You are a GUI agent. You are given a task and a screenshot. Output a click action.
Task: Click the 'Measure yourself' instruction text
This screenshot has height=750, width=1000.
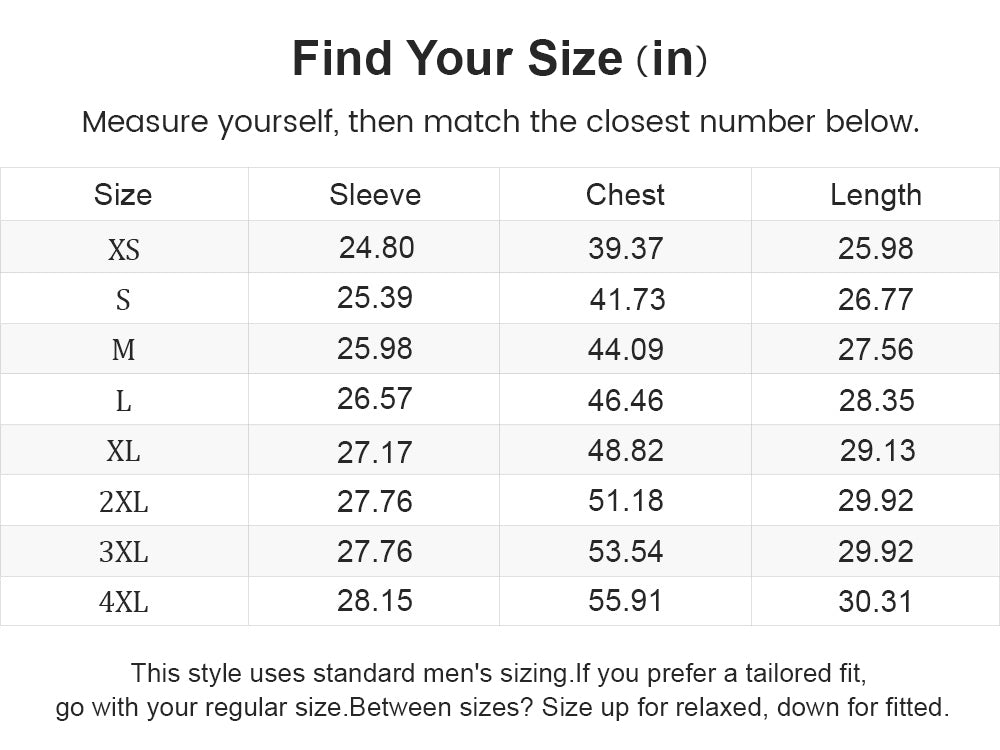click(x=501, y=121)
